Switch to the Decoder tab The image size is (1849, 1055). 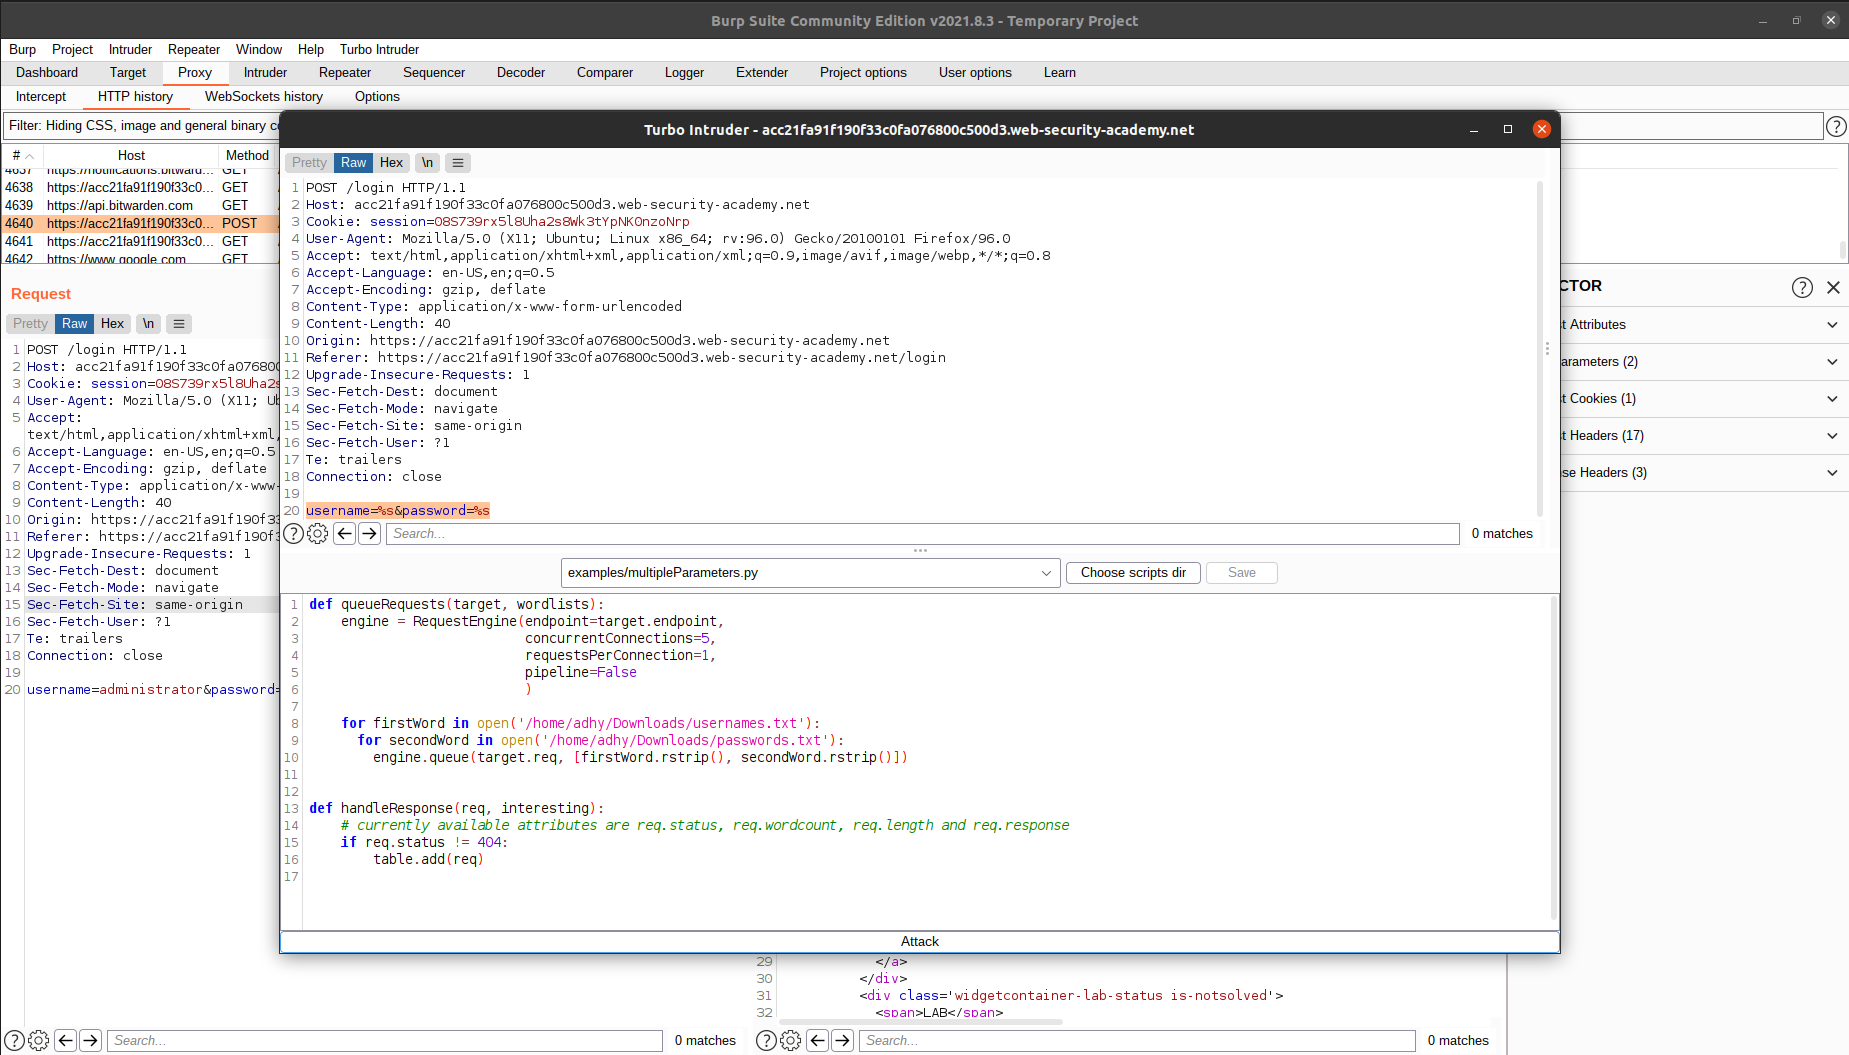pos(521,73)
